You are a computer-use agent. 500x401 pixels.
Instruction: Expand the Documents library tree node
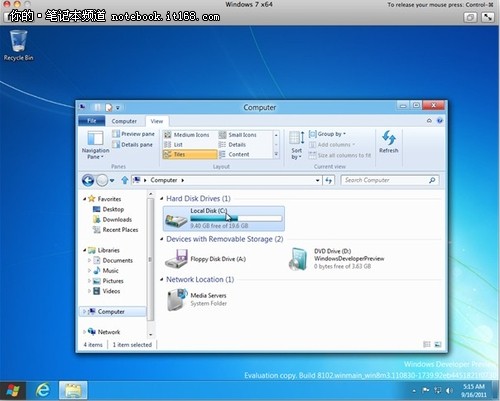point(89,260)
